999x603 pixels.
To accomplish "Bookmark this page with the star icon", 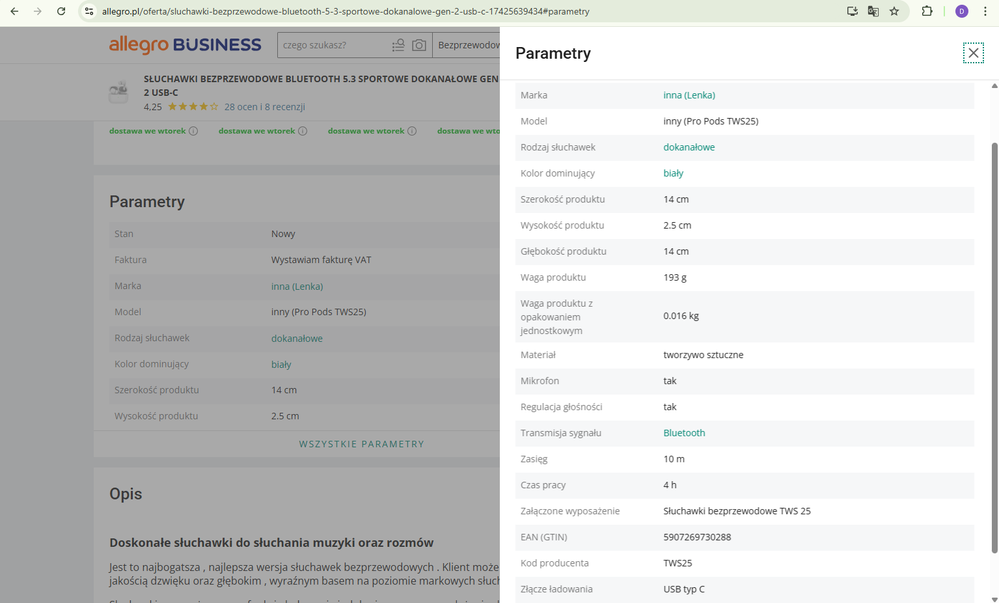I will click(894, 11).
